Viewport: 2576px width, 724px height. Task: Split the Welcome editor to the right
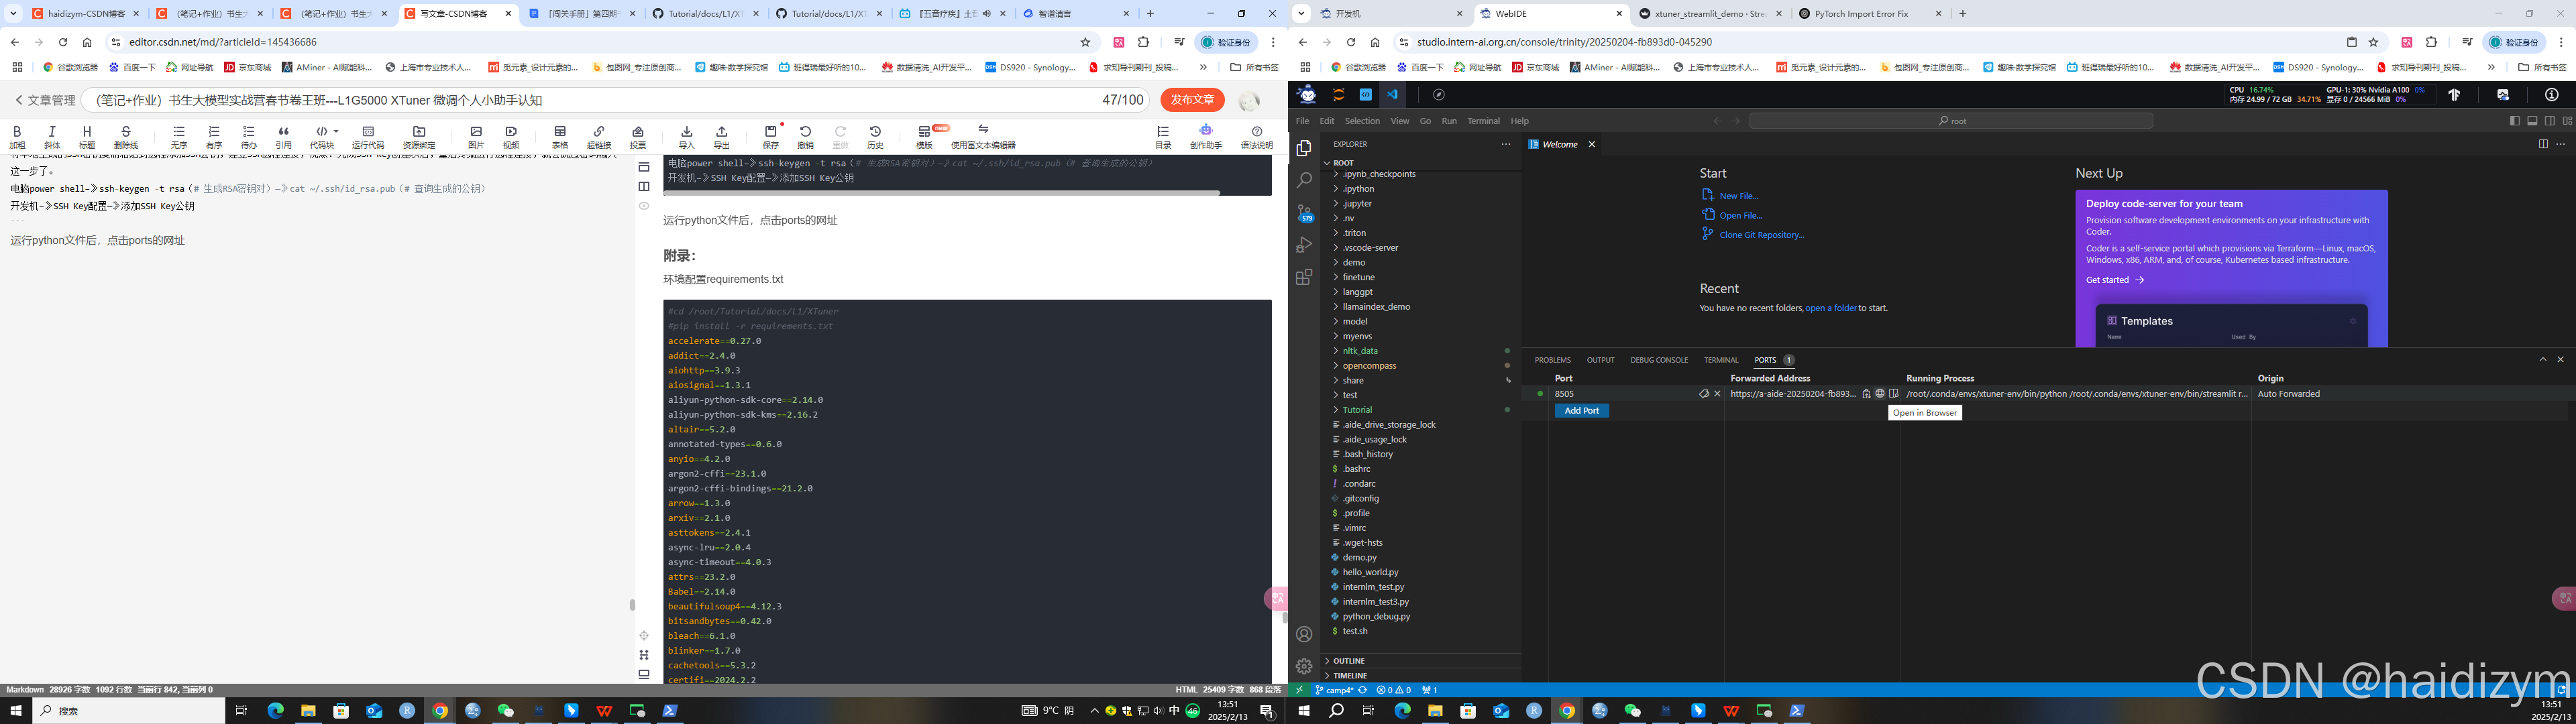coord(2543,144)
